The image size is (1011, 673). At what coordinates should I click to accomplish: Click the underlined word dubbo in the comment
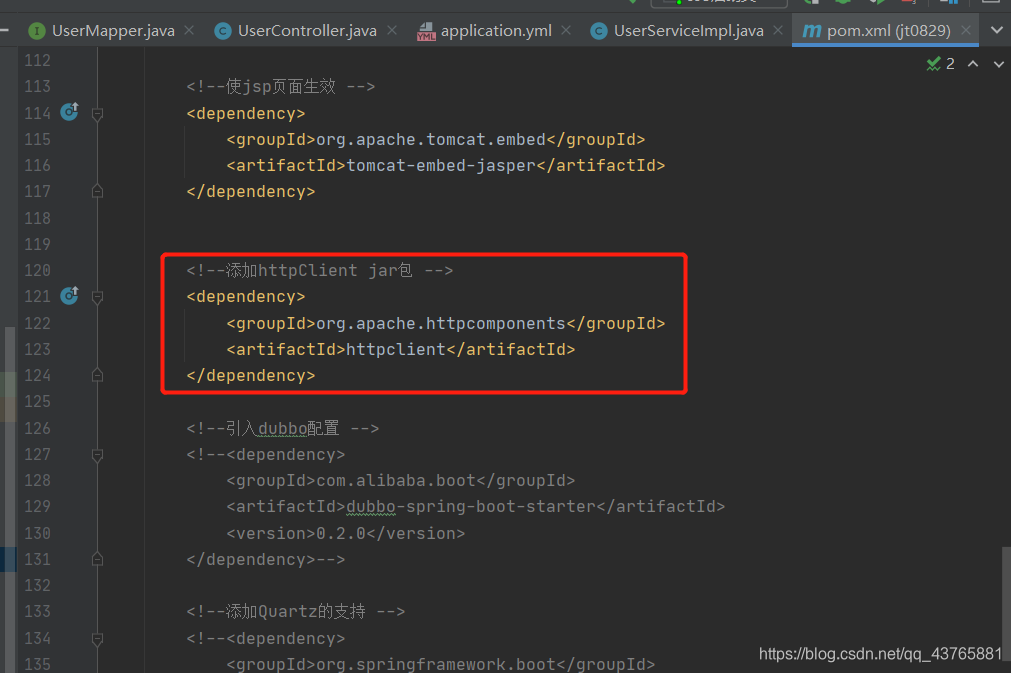(282, 429)
